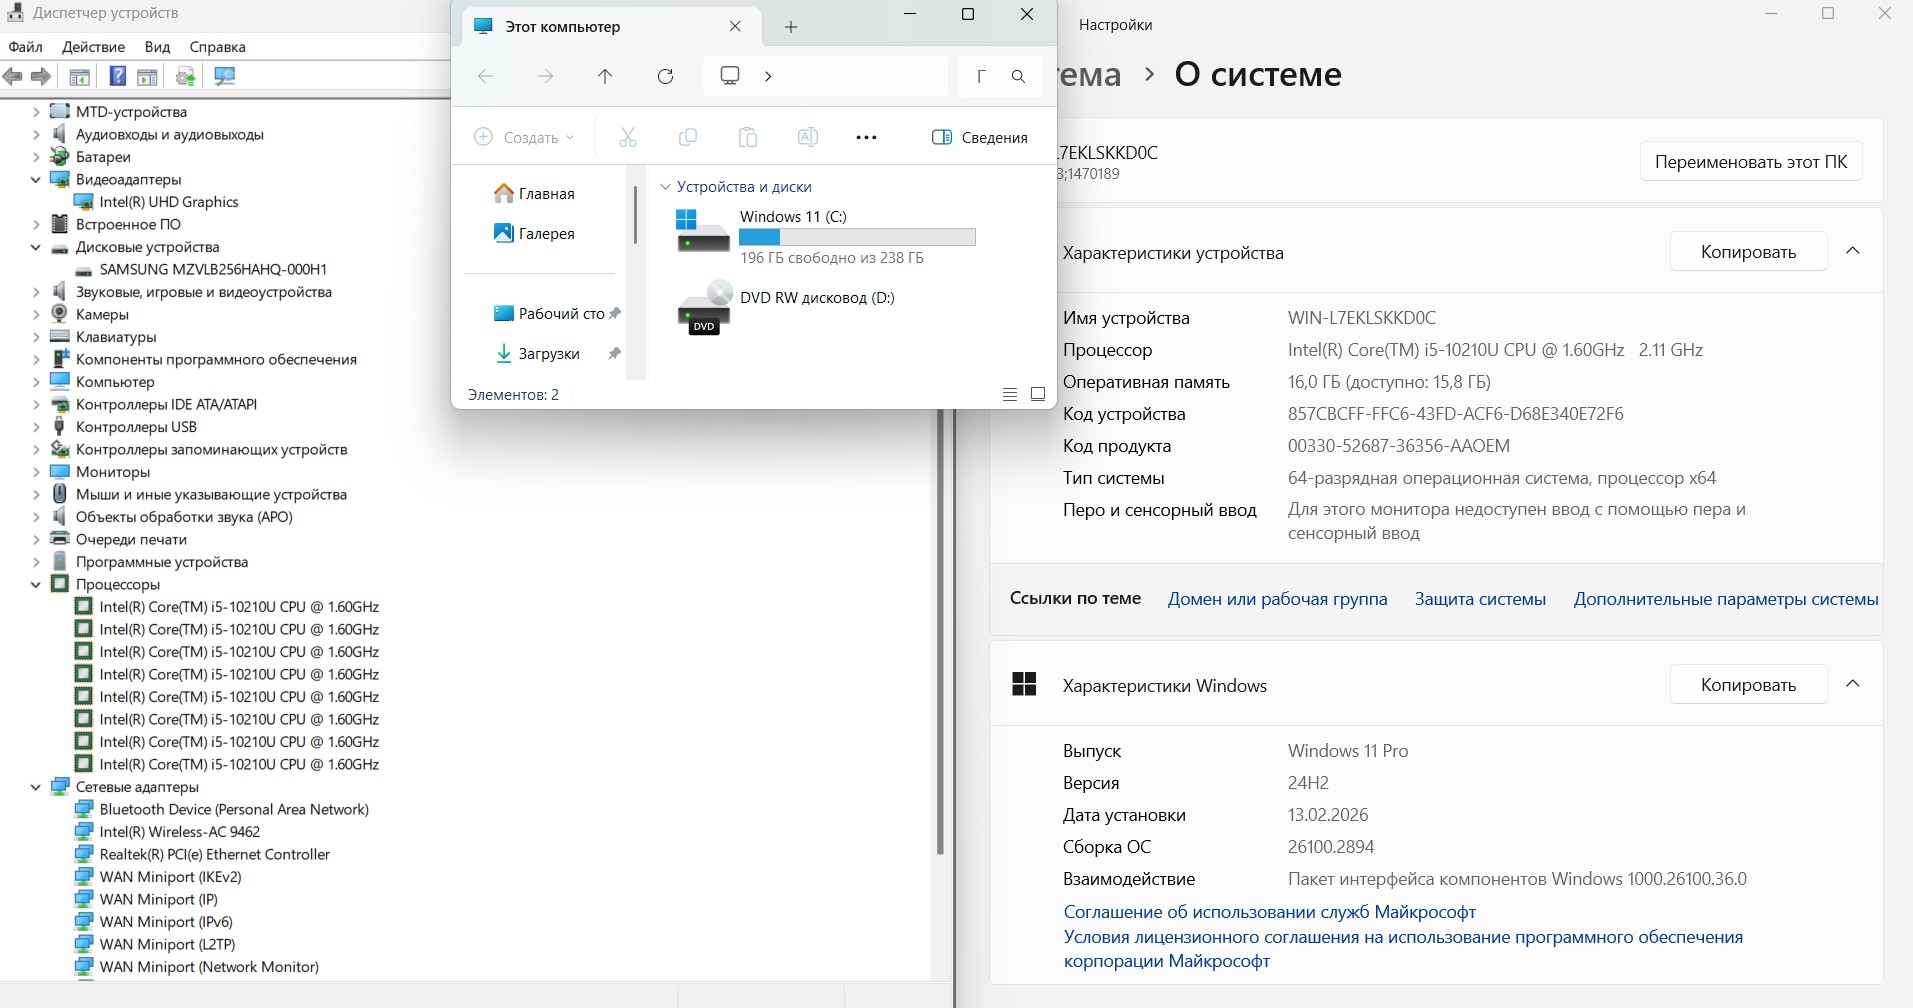Click the Scan for hardware changes icon
Image resolution: width=1913 pixels, height=1008 pixels.
[225, 76]
